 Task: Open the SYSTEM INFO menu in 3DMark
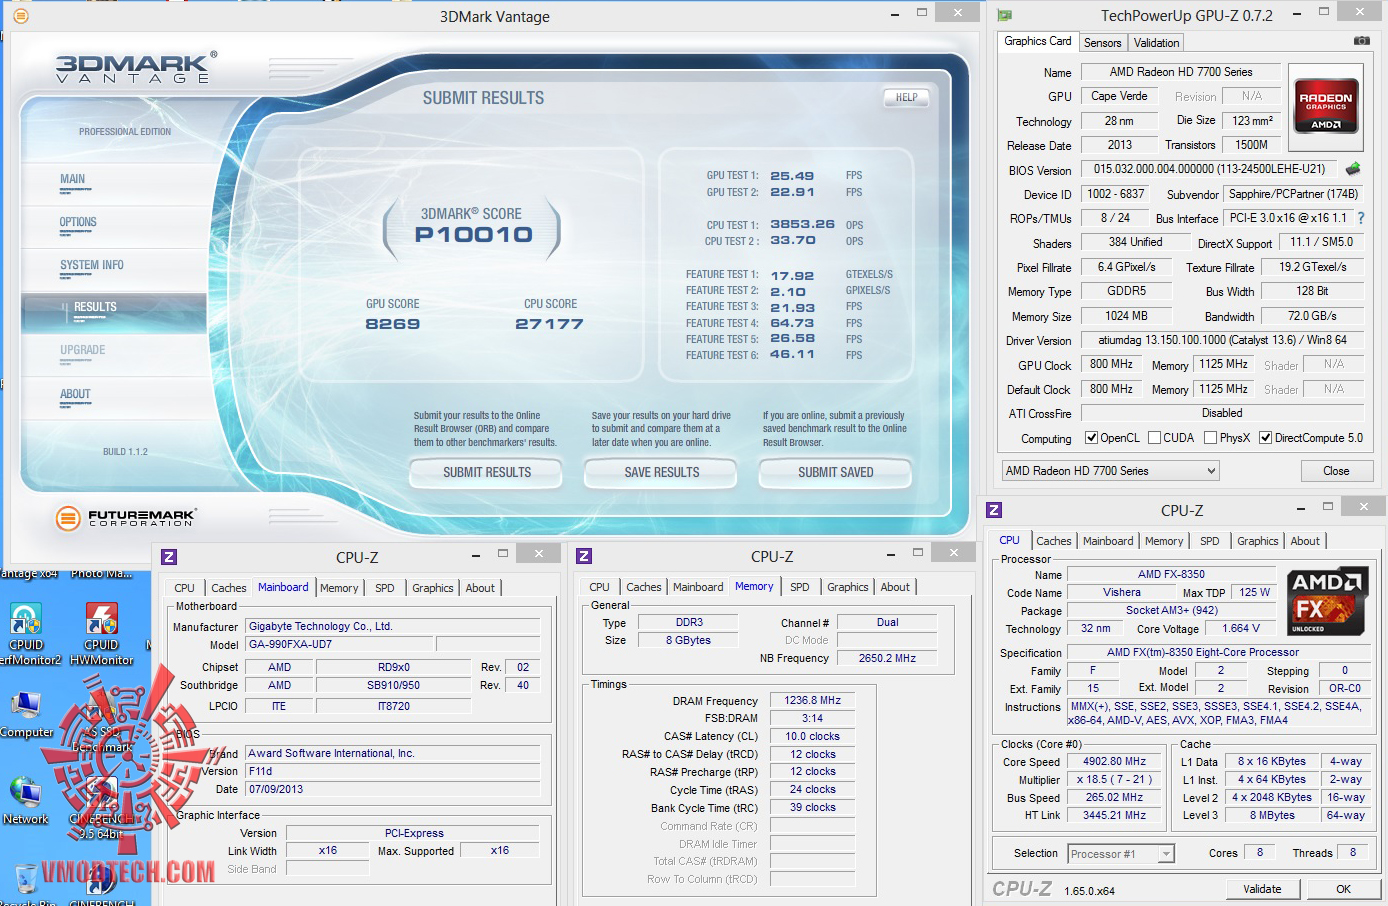(92, 265)
